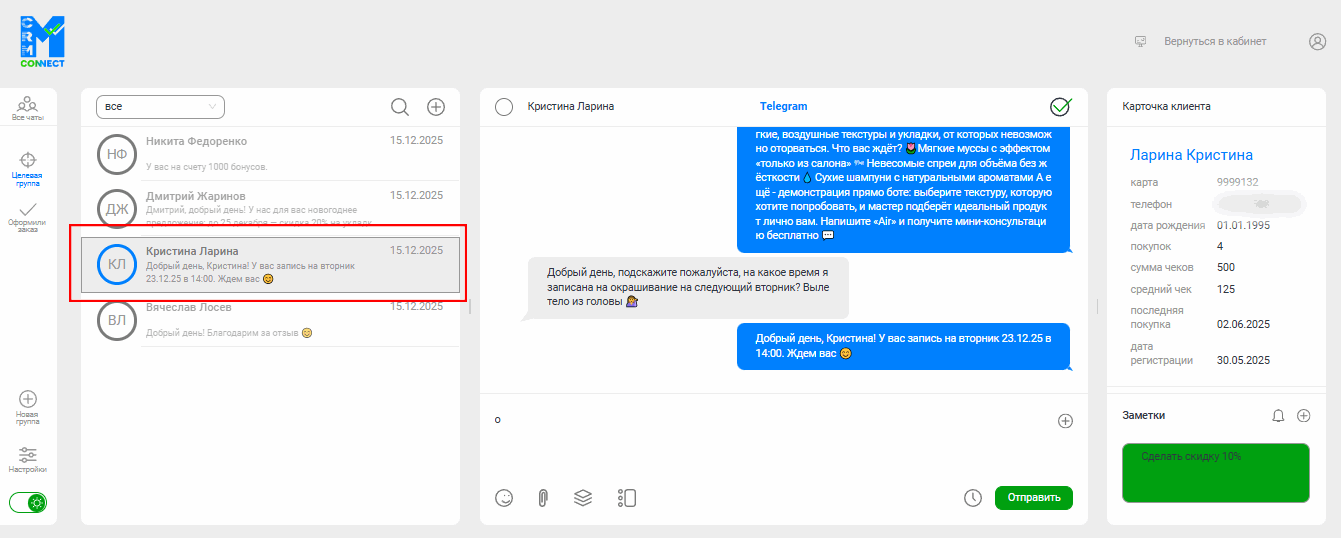
Task: Click client name Ларина Кристина
Action: coord(1191,155)
